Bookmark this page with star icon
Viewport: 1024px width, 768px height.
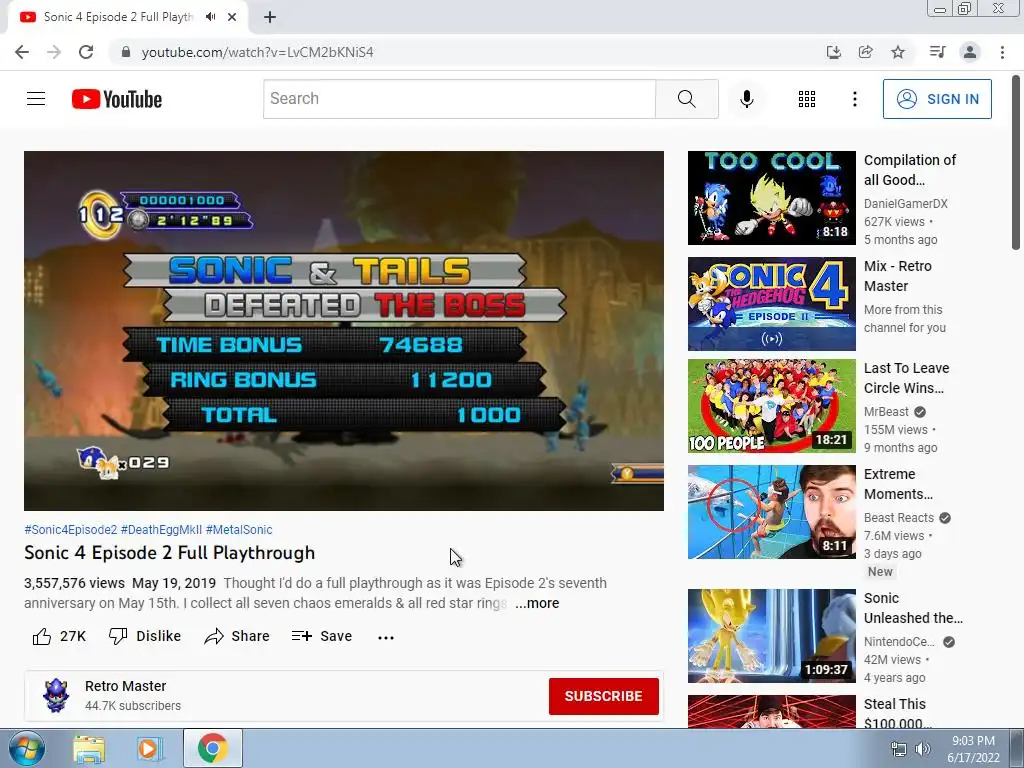[x=898, y=52]
